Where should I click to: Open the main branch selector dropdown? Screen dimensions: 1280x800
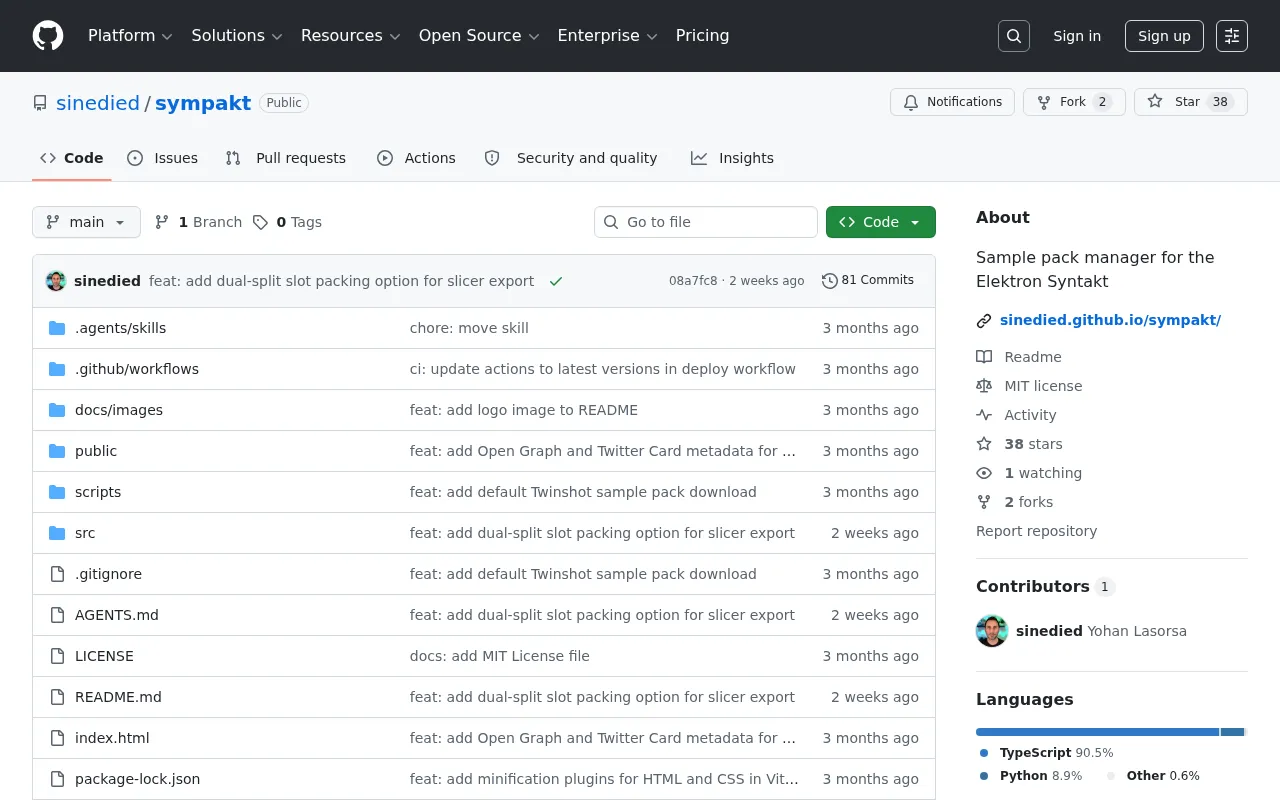coord(86,222)
